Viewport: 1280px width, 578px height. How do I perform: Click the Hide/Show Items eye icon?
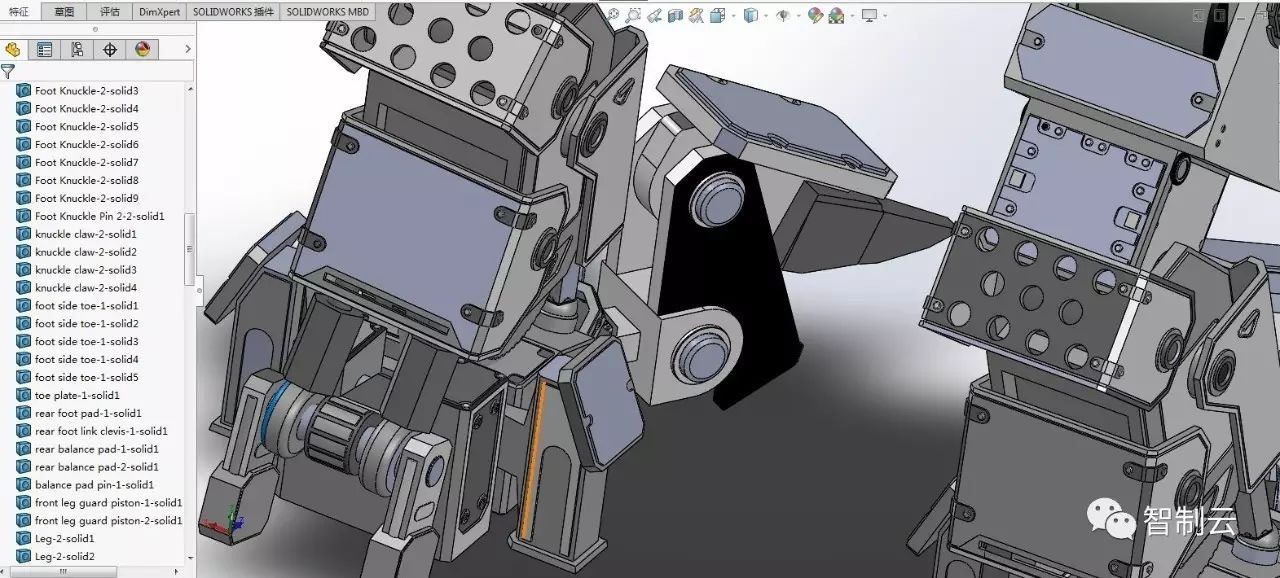coord(783,15)
